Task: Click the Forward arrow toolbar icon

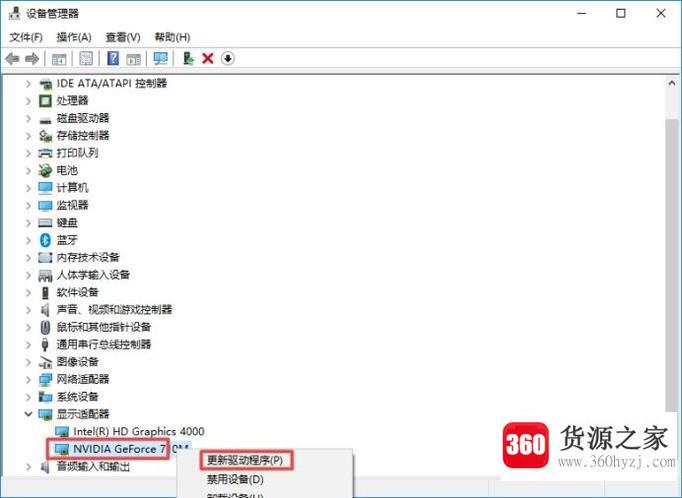Action: pos(32,58)
